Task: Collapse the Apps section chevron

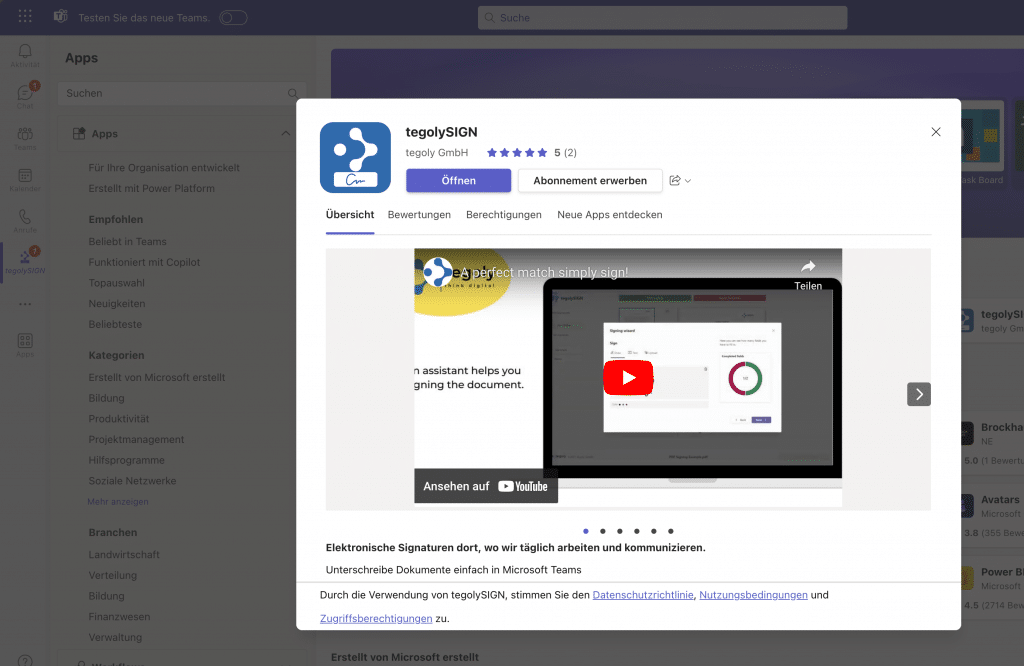Action: tap(285, 134)
